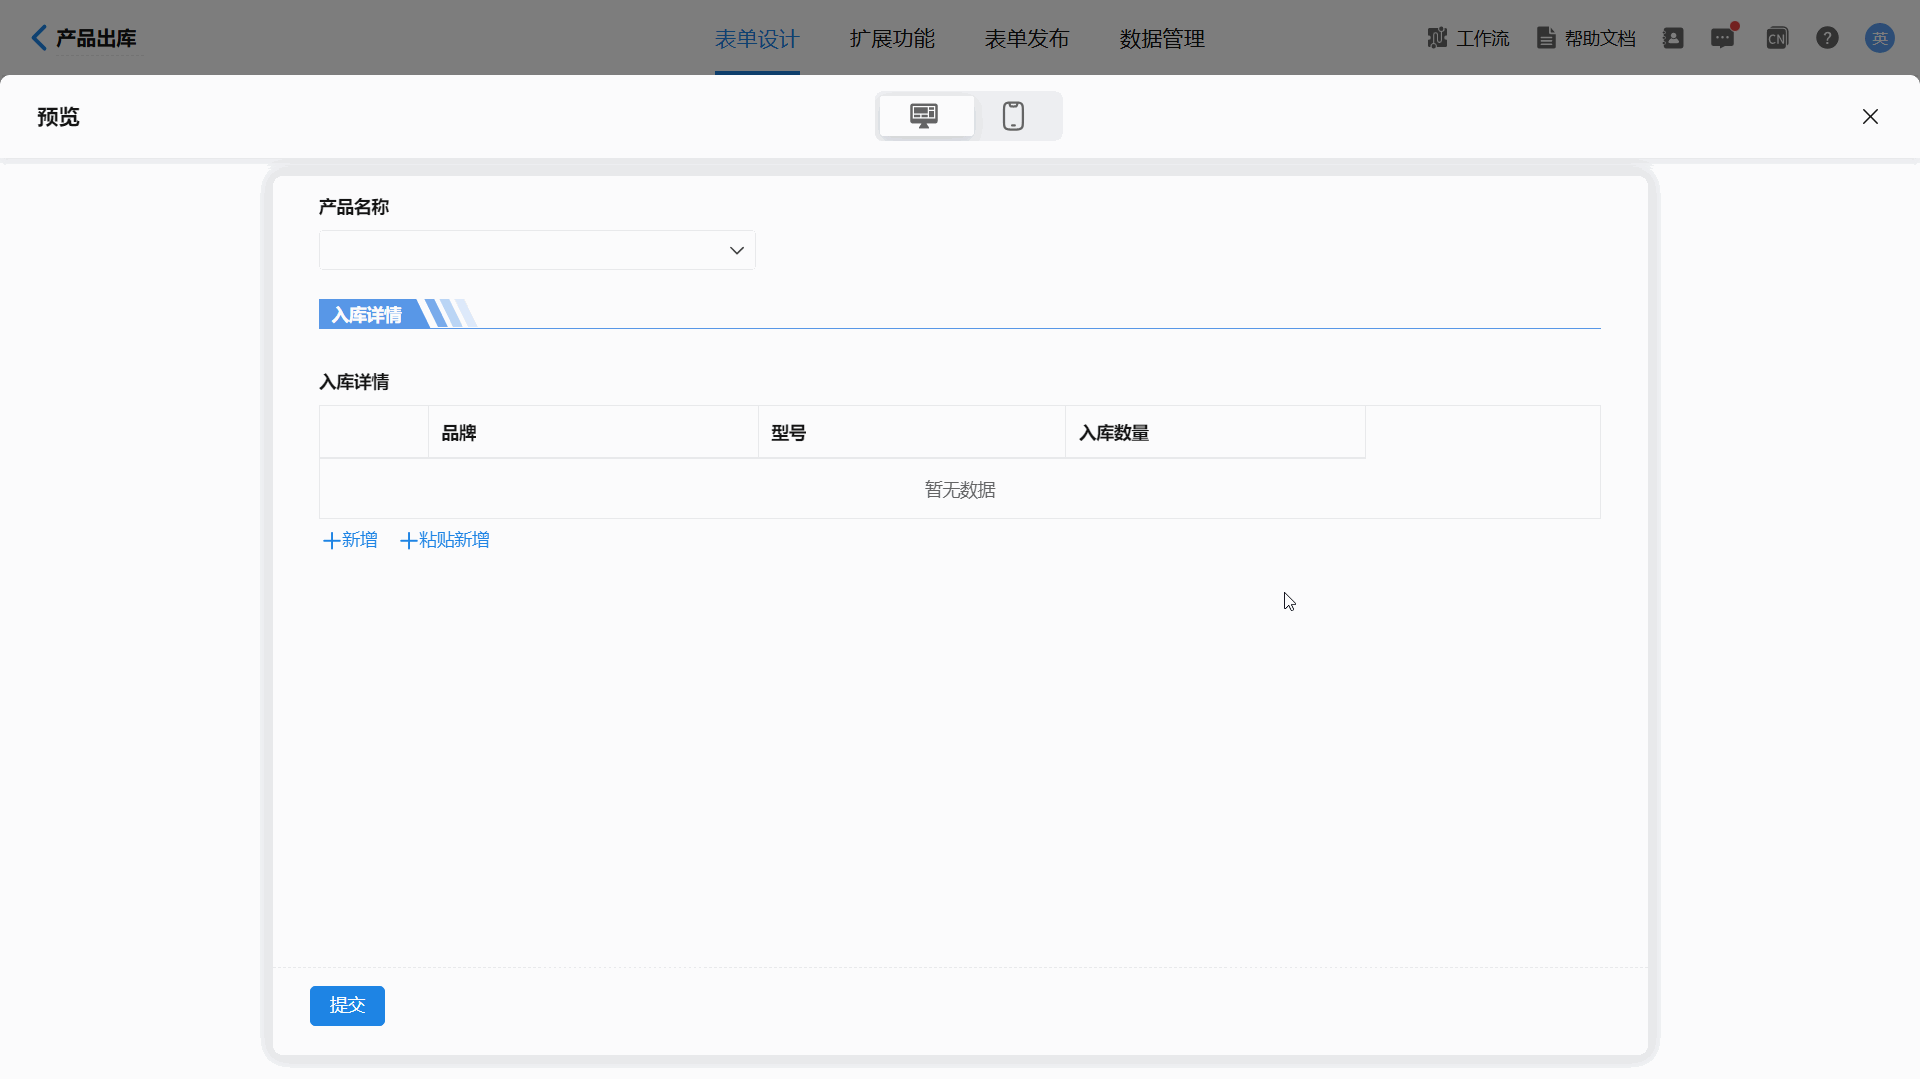
Task: Close the preview panel
Action: pos(1870,117)
